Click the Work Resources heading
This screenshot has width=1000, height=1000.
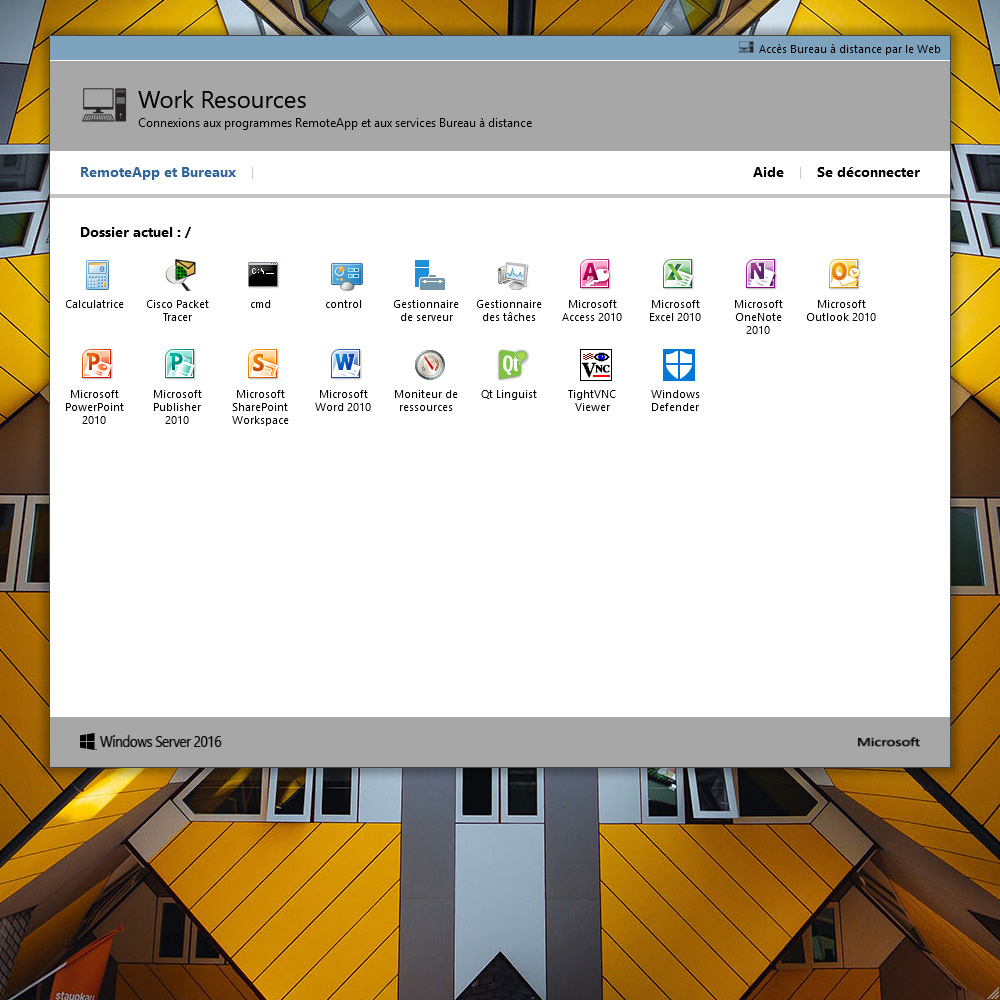click(x=222, y=100)
